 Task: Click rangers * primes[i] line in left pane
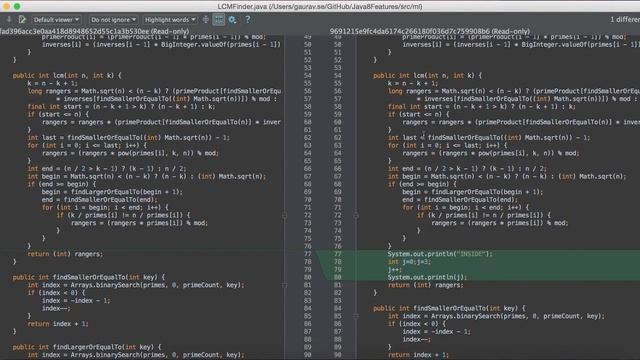coord(140,223)
